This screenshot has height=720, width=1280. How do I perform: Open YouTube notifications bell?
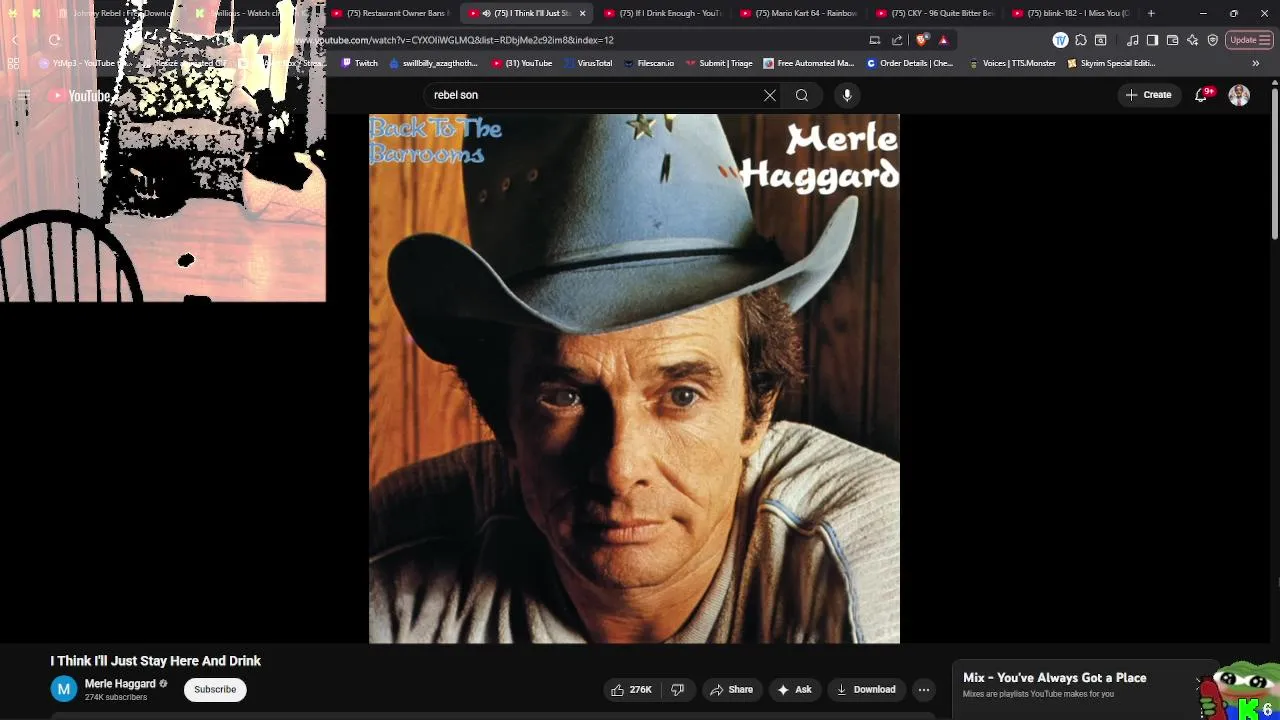pos(1202,95)
